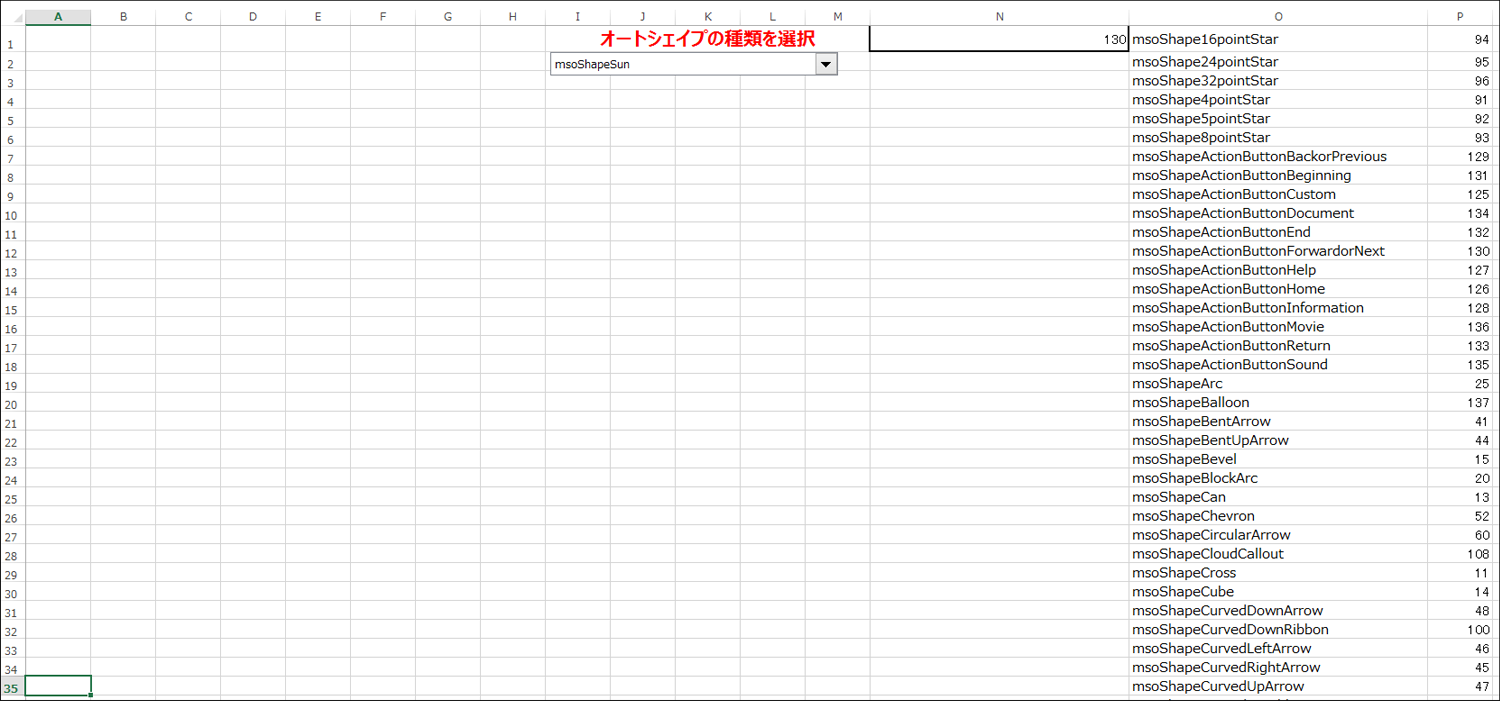Open the msoShapeSun combo box dropdown arrow

[x=826, y=65]
